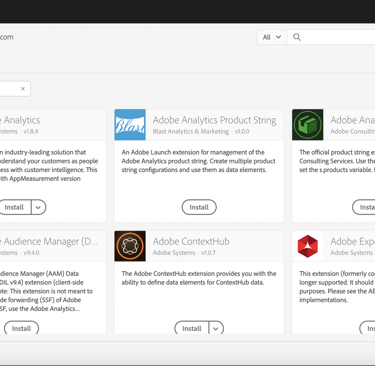The width and height of the screenshot is (375, 366).
Task: Click the Install button under the green package card
Action: (x=364, y=207)
